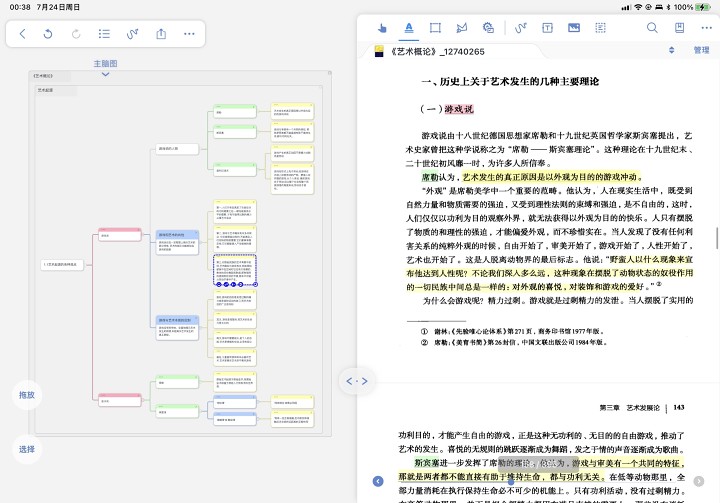Tap the 管理 button
Viewport: 720px width, 503px height.
tap(701, 50)
